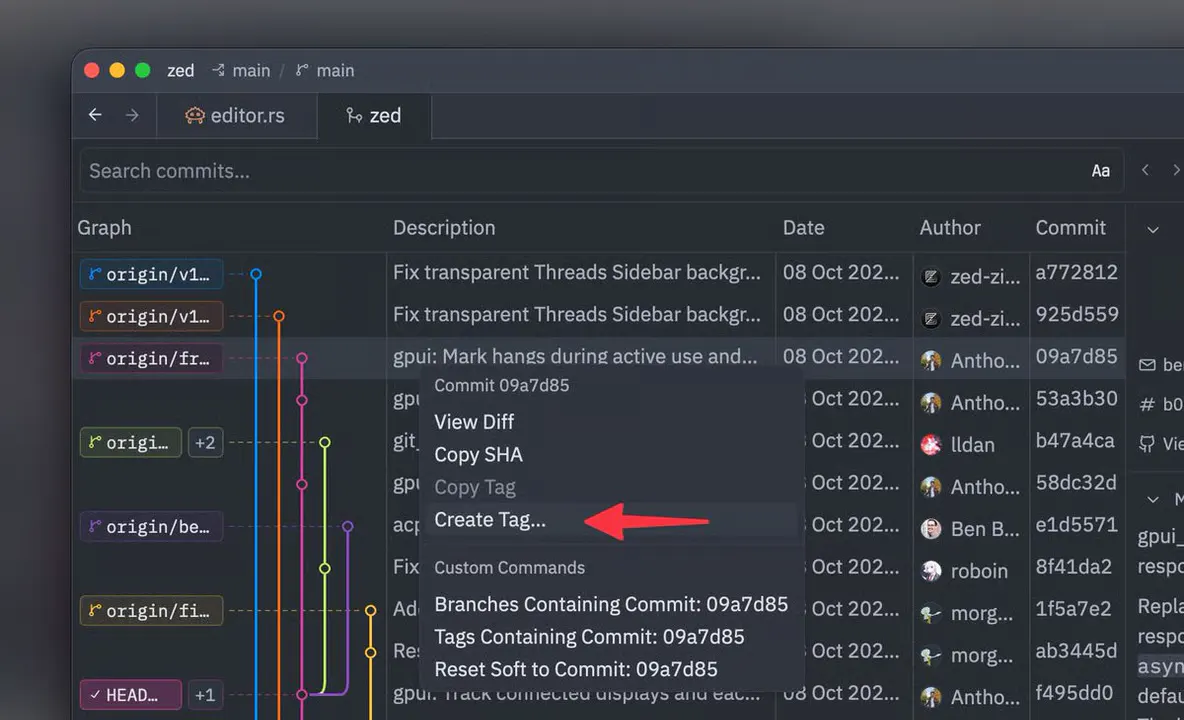1184x720 pixels.
Task: Click the Date column header
Action: pos(803,228)
